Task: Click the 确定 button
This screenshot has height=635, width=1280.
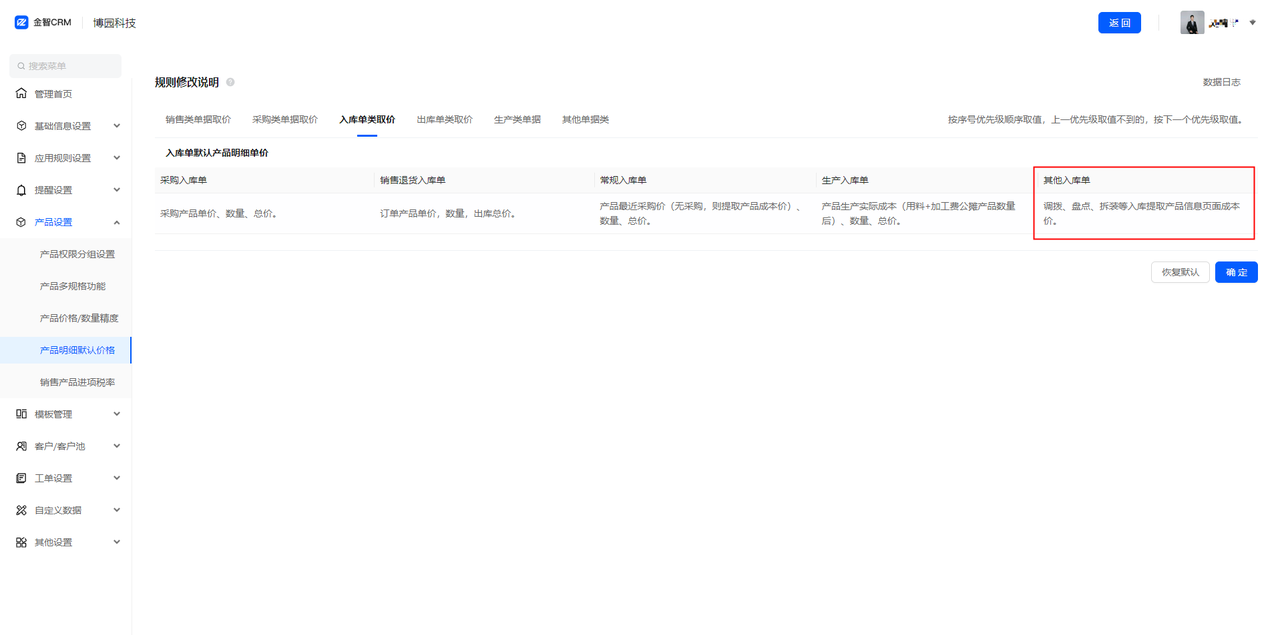Action: pos(1236,272)
